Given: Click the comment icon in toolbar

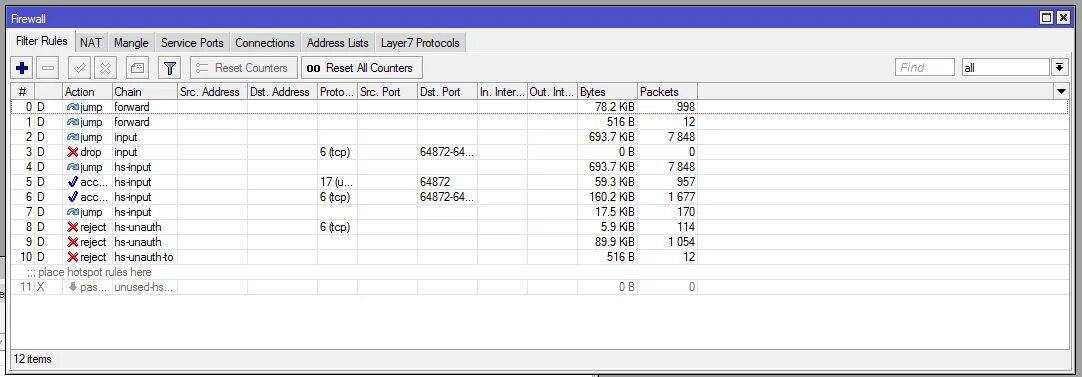Looking at the screenshot, I should point(137,68).
